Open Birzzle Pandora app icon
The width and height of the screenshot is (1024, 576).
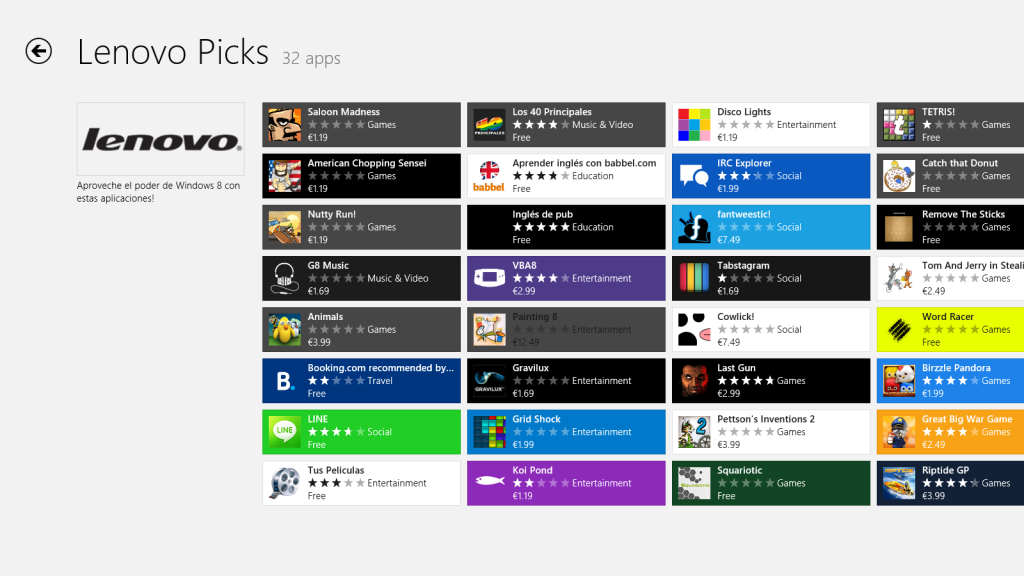tap(899, 381)
